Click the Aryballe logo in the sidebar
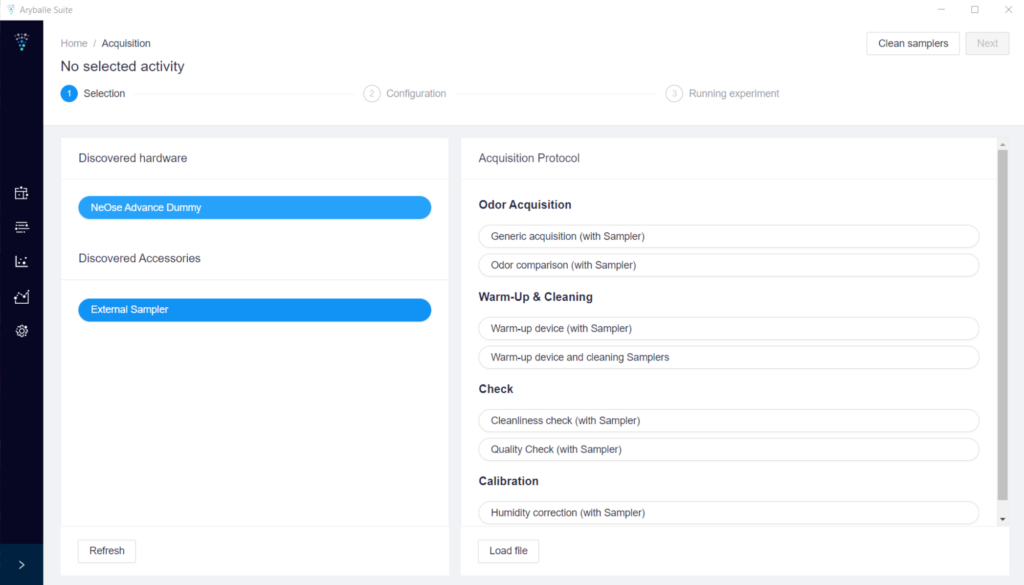Screen dimensions: 1024x585 coord(22,42)
